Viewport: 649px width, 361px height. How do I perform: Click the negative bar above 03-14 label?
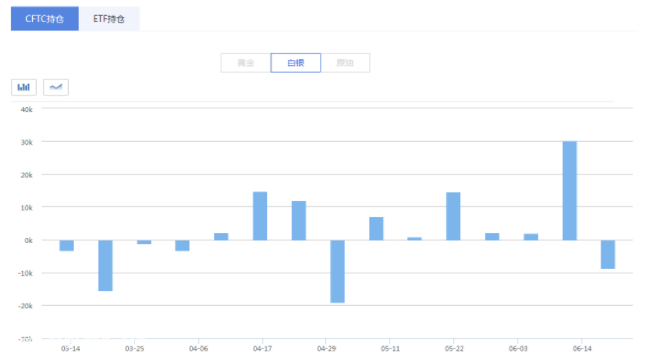[67, 245]
